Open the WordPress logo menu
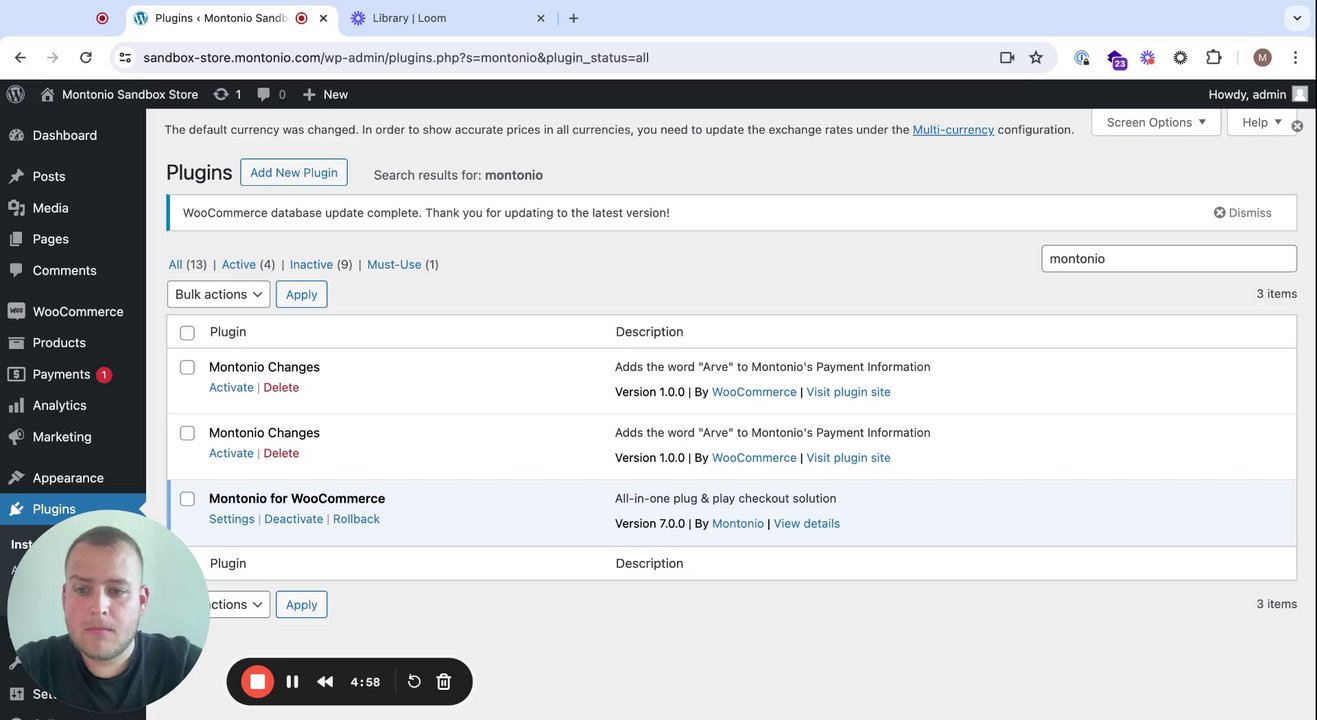Screen dimensions: 1317x720 16,94
